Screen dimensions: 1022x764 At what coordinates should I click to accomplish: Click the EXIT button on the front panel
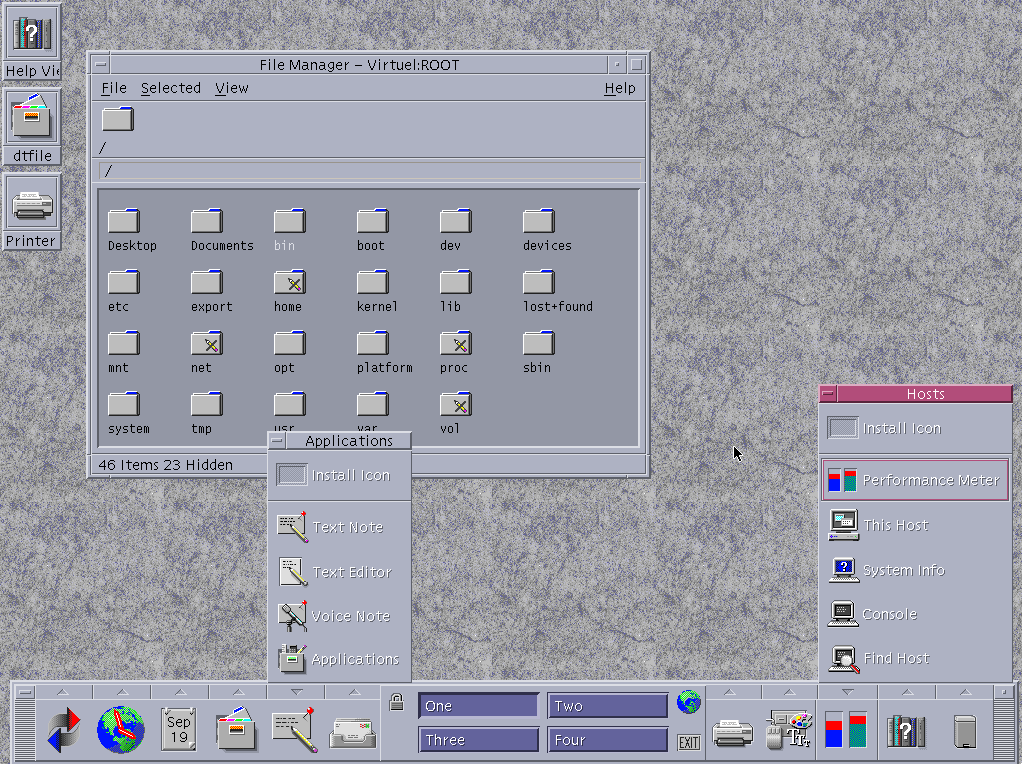(x=688, y=742)
